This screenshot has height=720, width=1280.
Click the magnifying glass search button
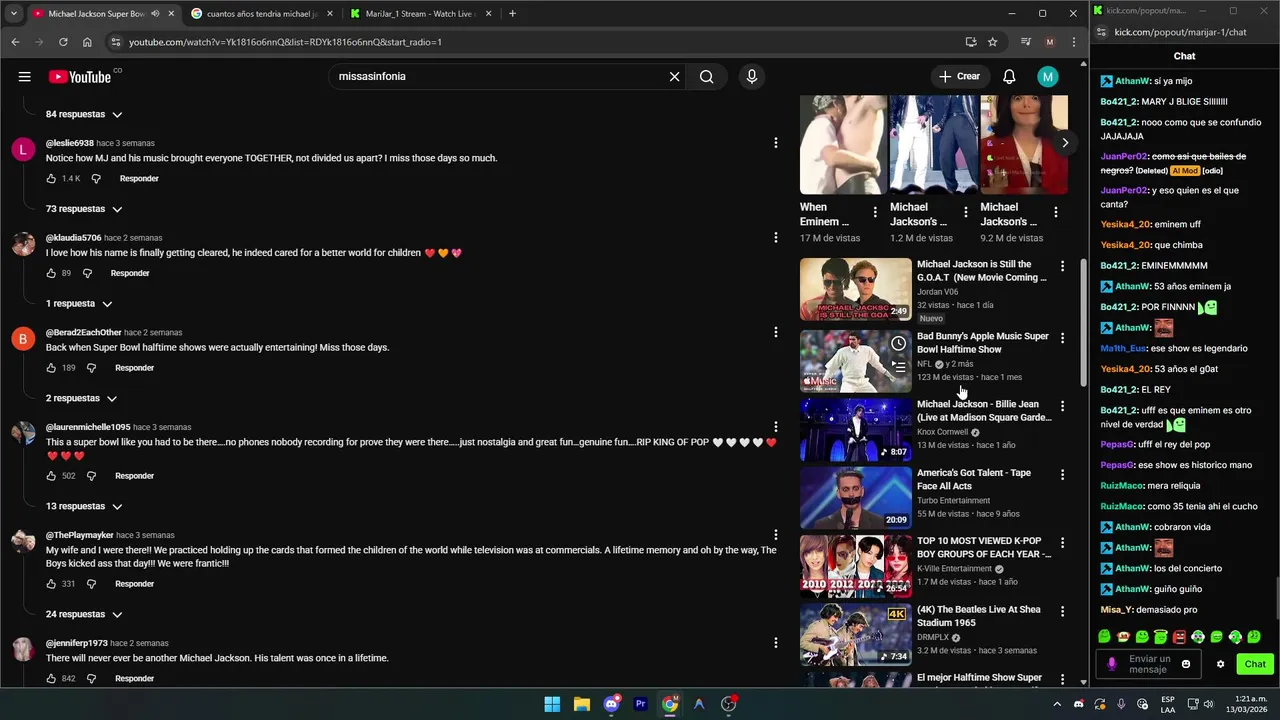click(x=706, y=76)
